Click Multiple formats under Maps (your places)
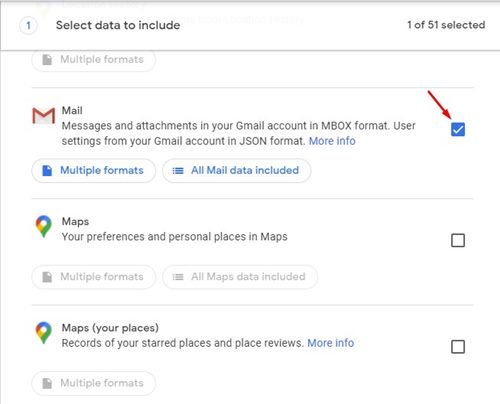Screen dimensions: 500x404 coord(94,383)
